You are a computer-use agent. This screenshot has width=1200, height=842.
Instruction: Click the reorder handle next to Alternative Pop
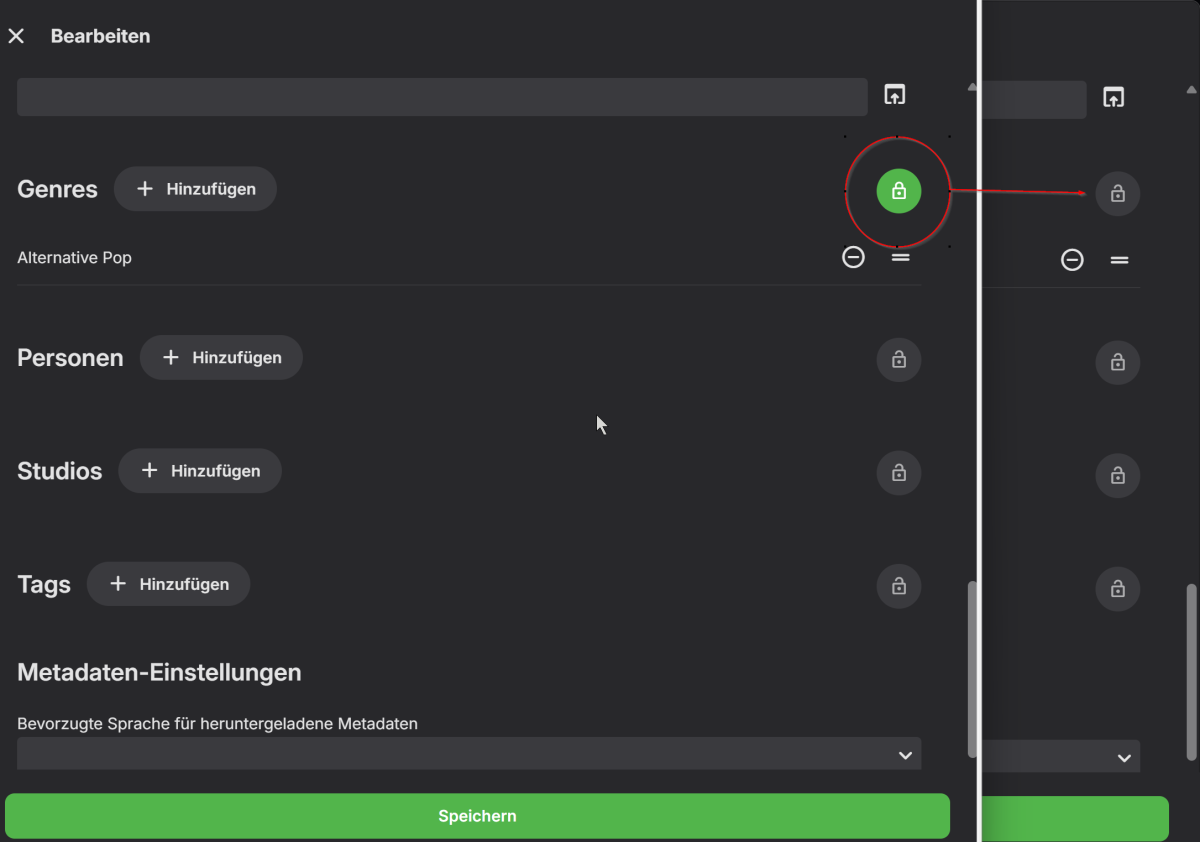(900, 257)
